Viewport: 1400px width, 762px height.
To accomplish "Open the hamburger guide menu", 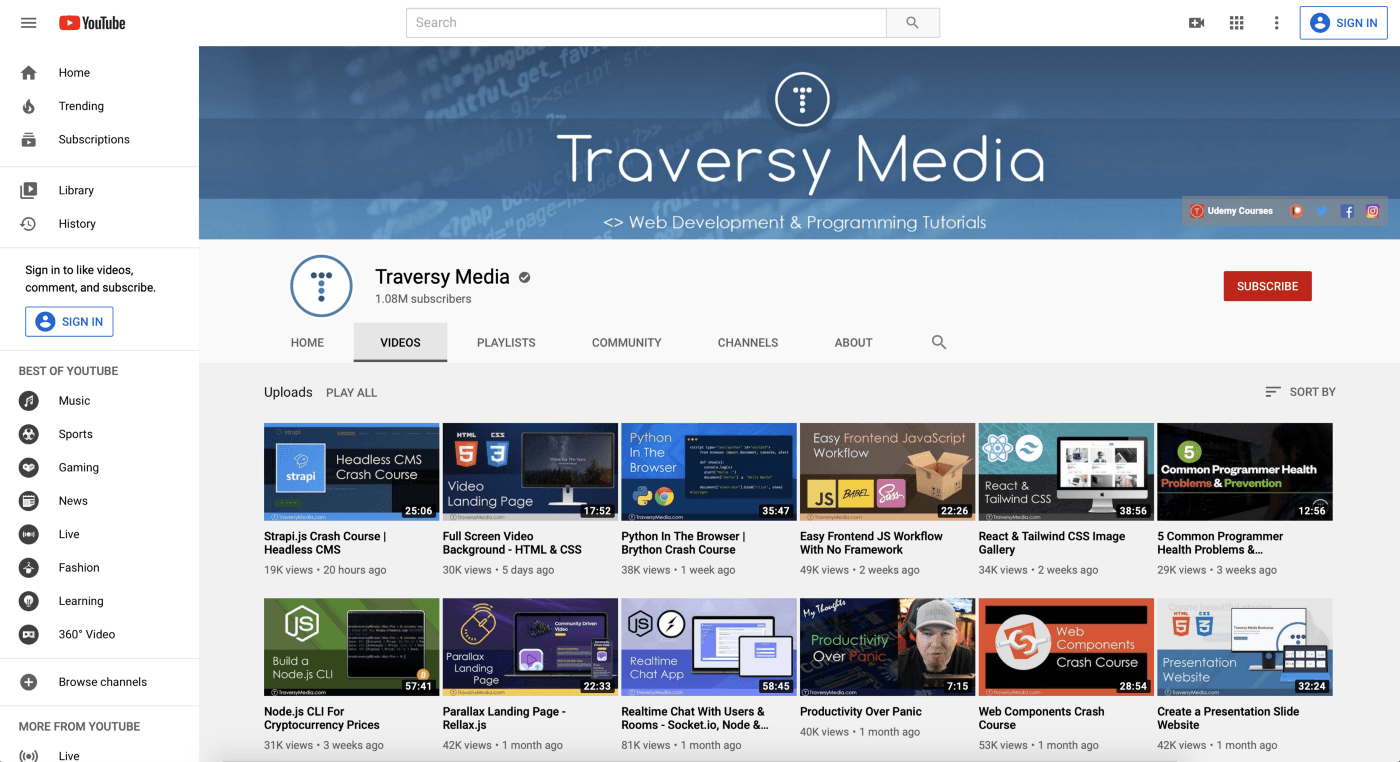I will 28,23.
